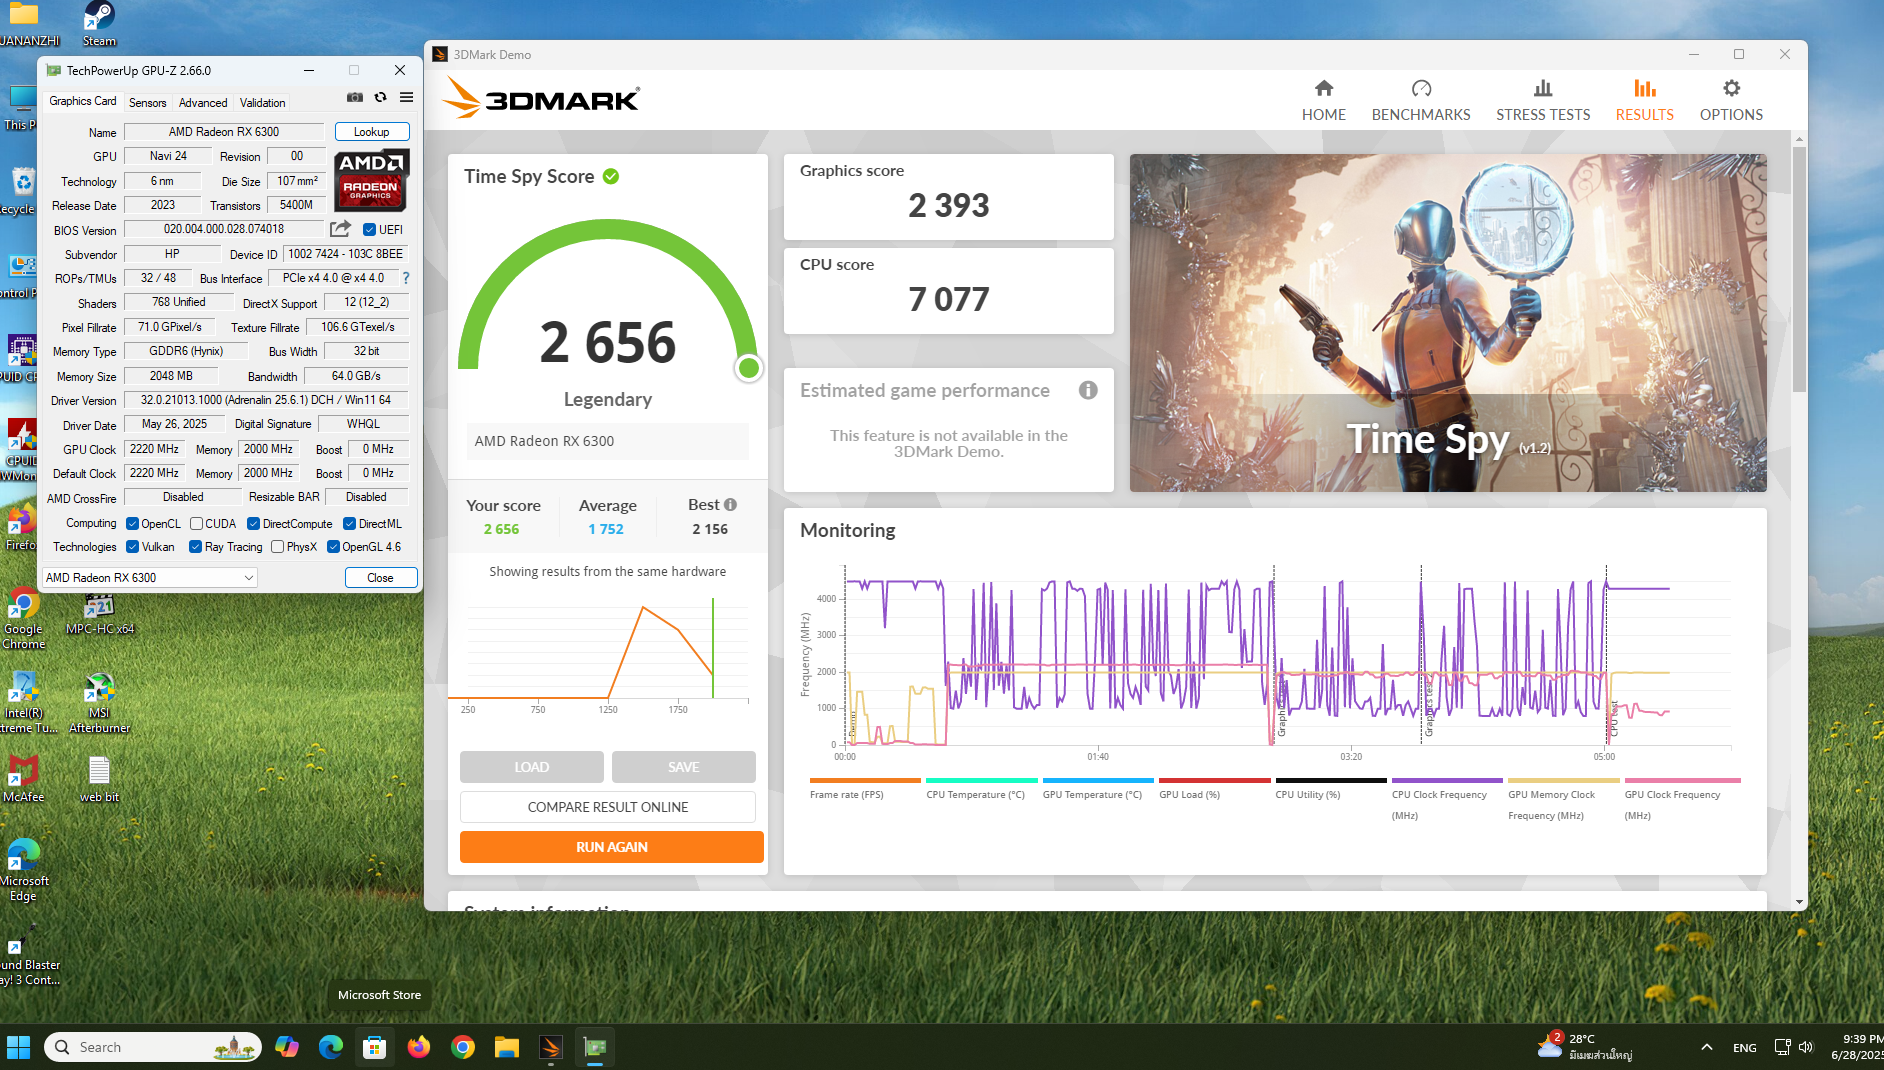Click the Bus Interface question mark

(x=405, y=278)
